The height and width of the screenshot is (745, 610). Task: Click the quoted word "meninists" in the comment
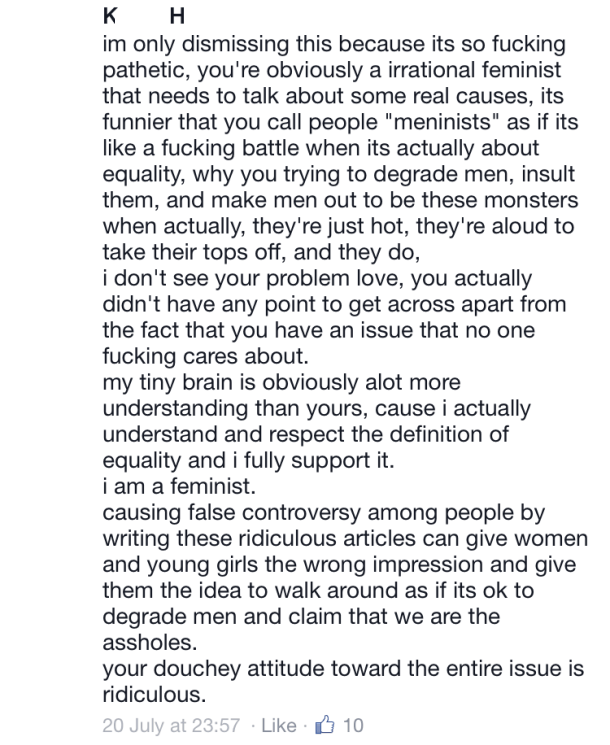pos(439,122)
